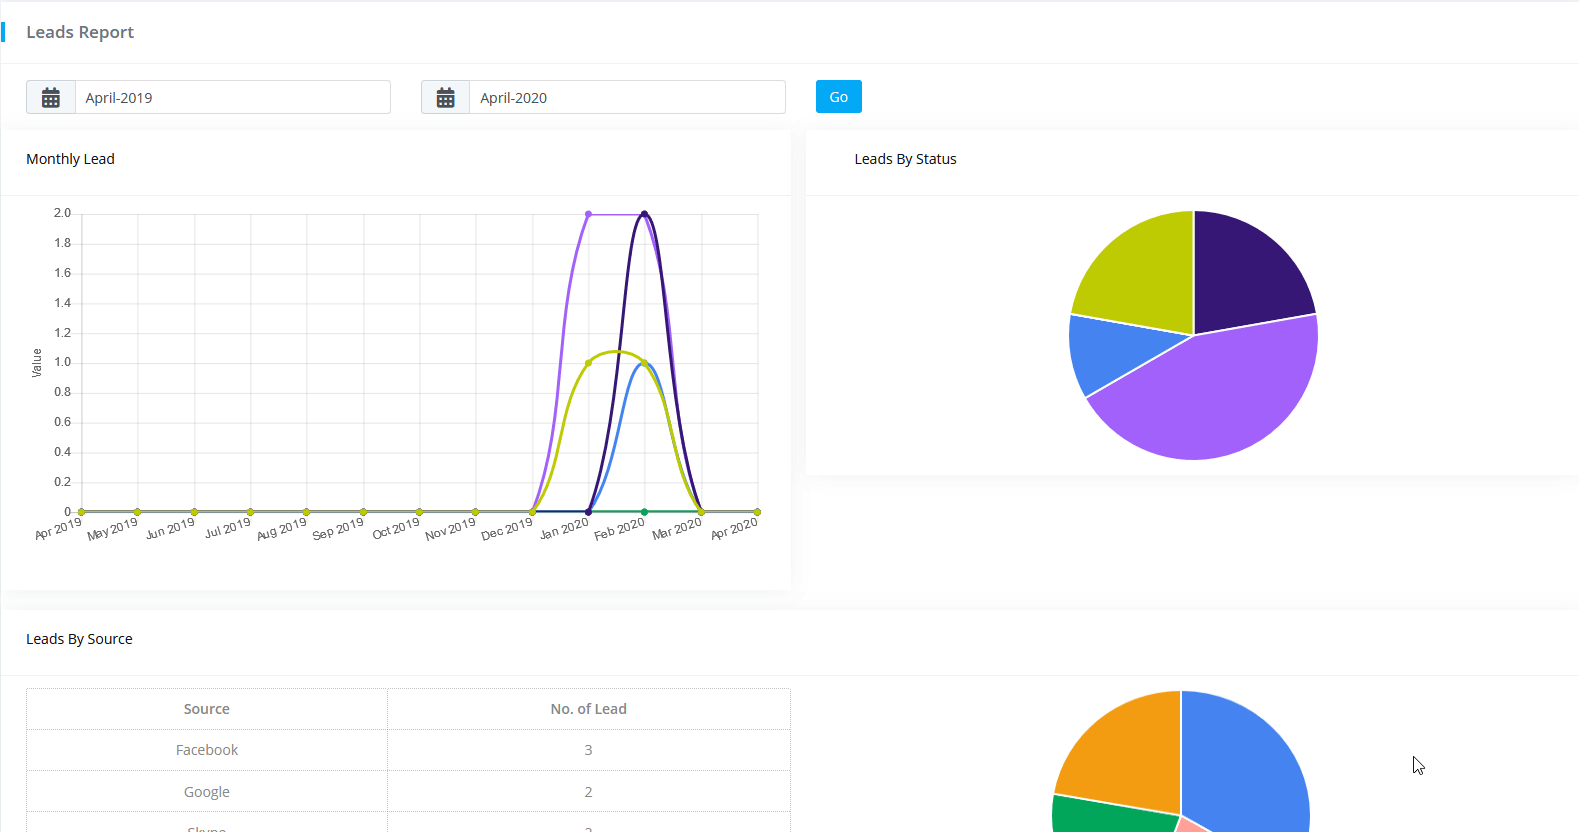This screenshot has width=1579, height=832.
Task: Click the April-2020 end date field
Action: (x=627, y=98)
